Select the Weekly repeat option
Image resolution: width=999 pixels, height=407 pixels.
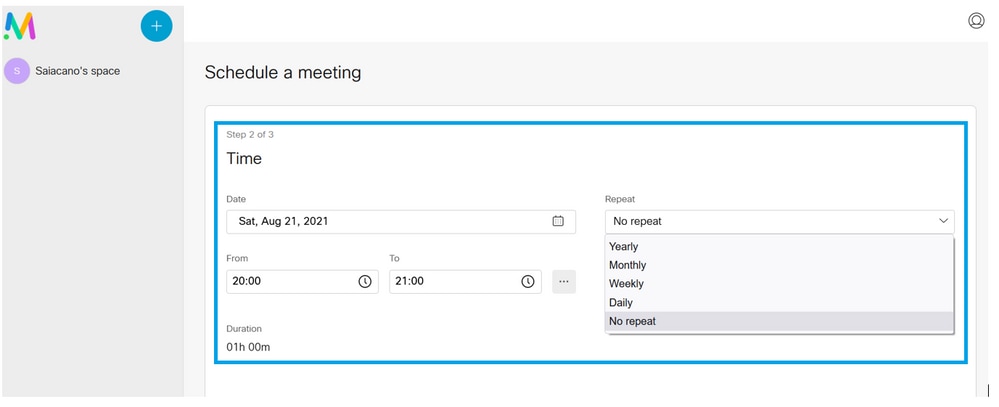(x=626, y=284)
